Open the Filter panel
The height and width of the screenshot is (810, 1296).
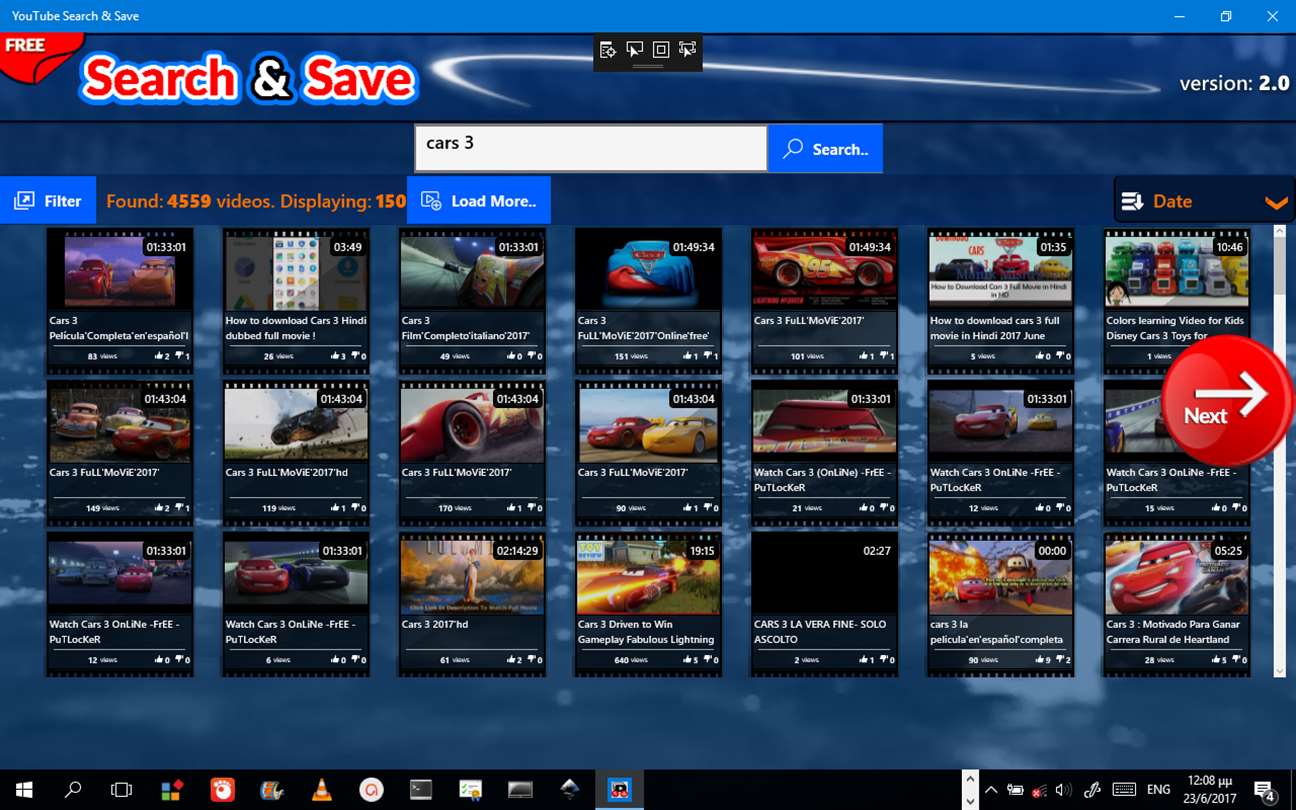[x=48, y=201]
